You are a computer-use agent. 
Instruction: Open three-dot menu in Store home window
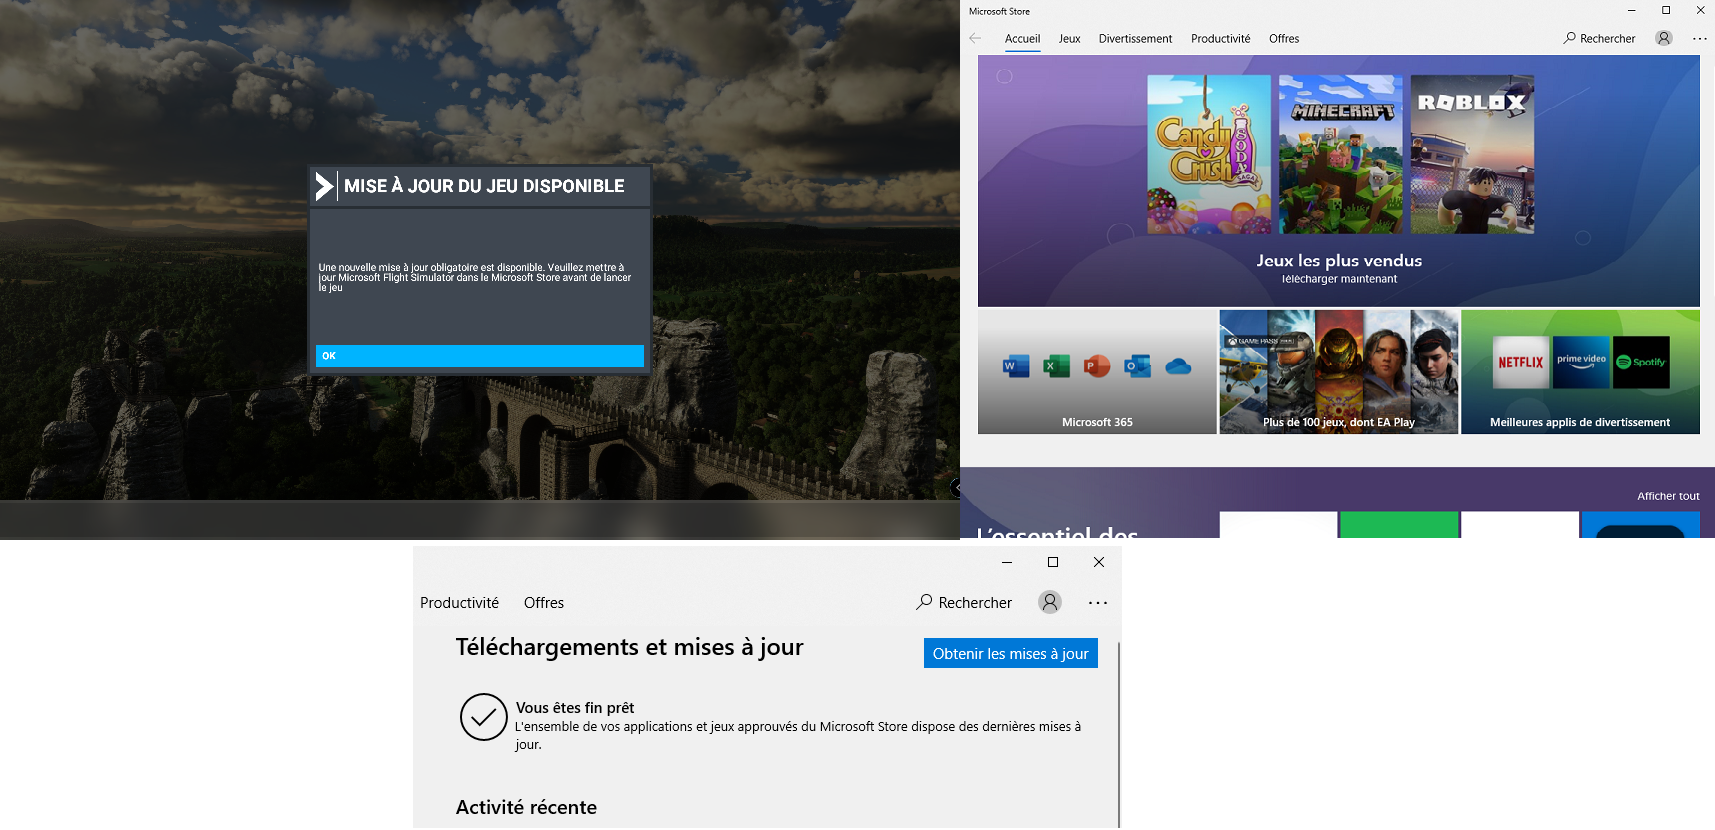(1700, 39)
